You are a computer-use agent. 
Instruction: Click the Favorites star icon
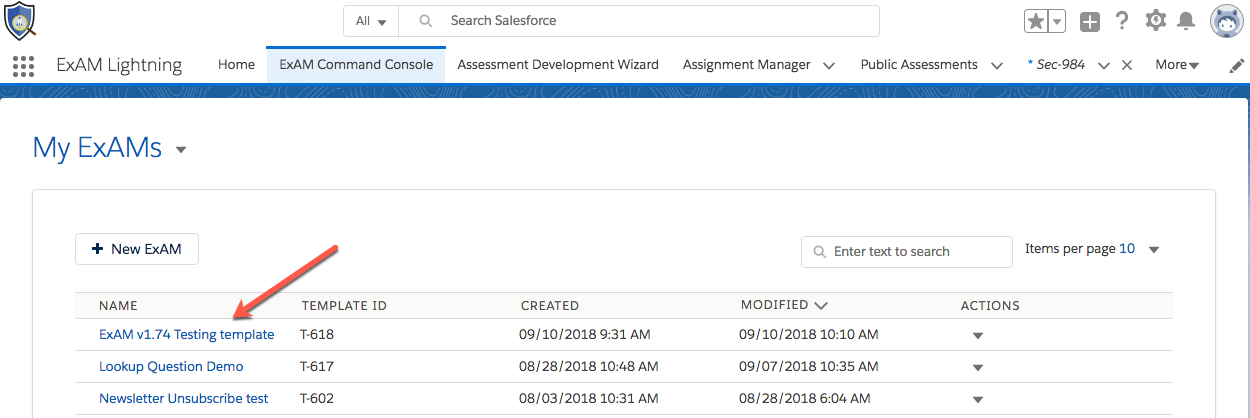coord(1036,21)
